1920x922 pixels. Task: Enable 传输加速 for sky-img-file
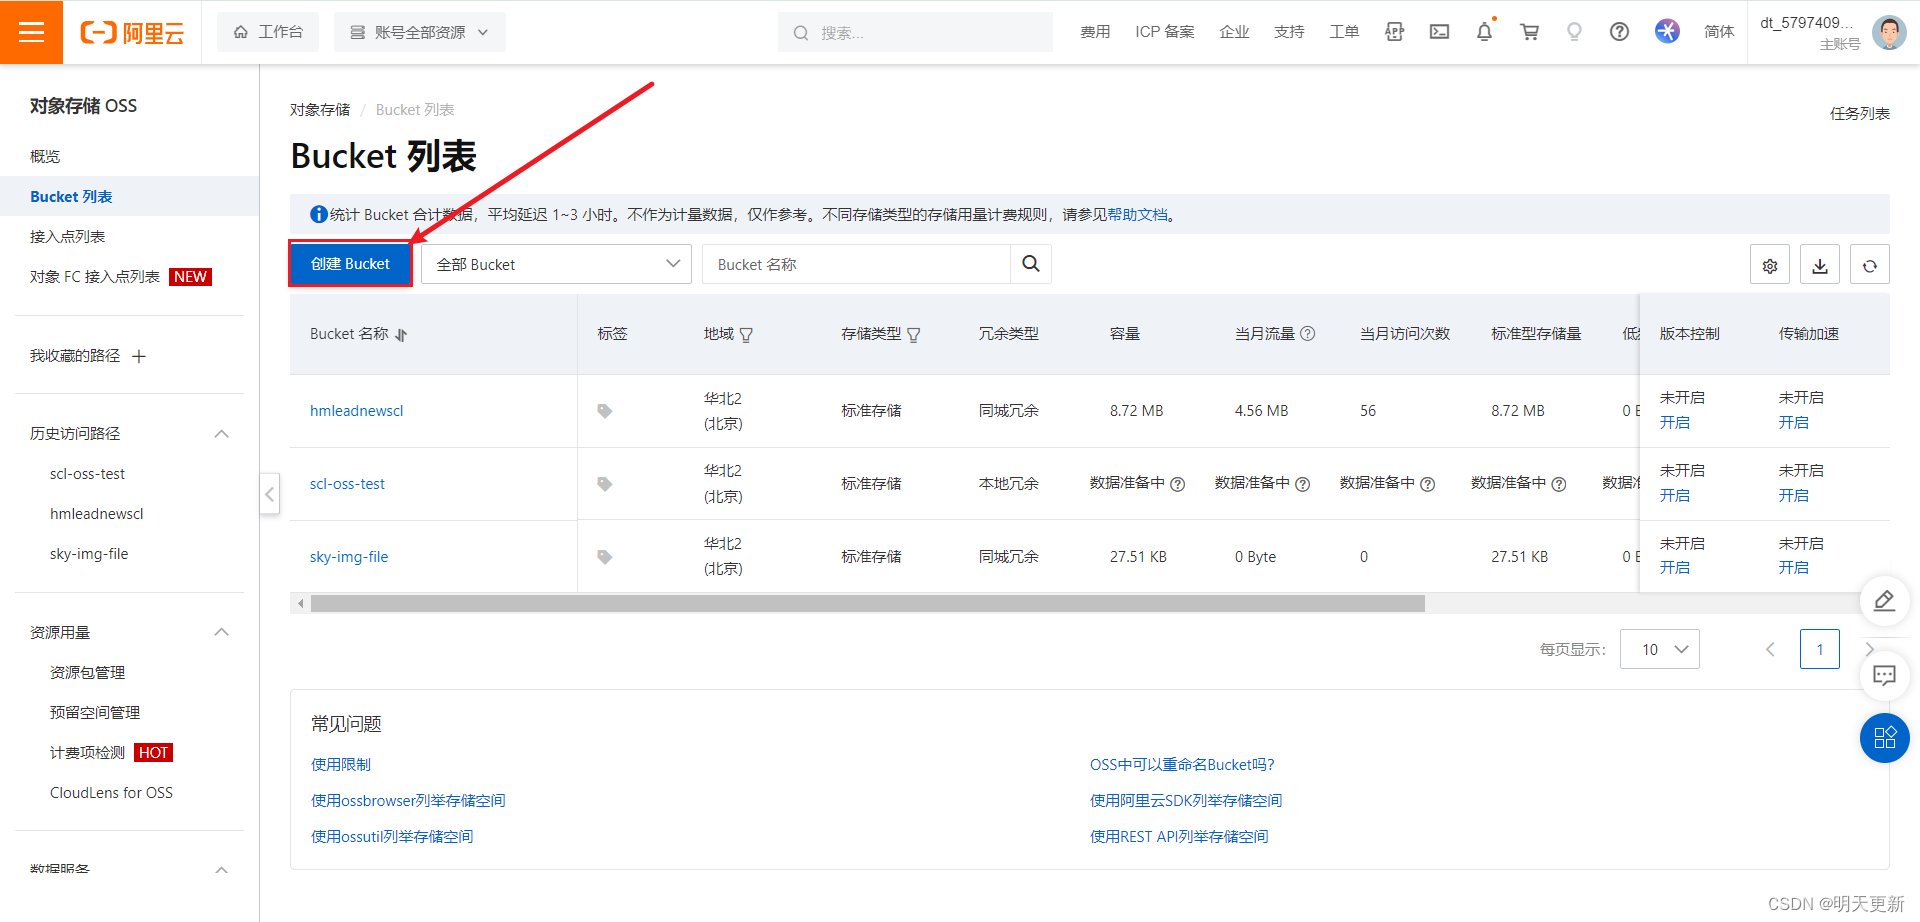point(1793,568)
